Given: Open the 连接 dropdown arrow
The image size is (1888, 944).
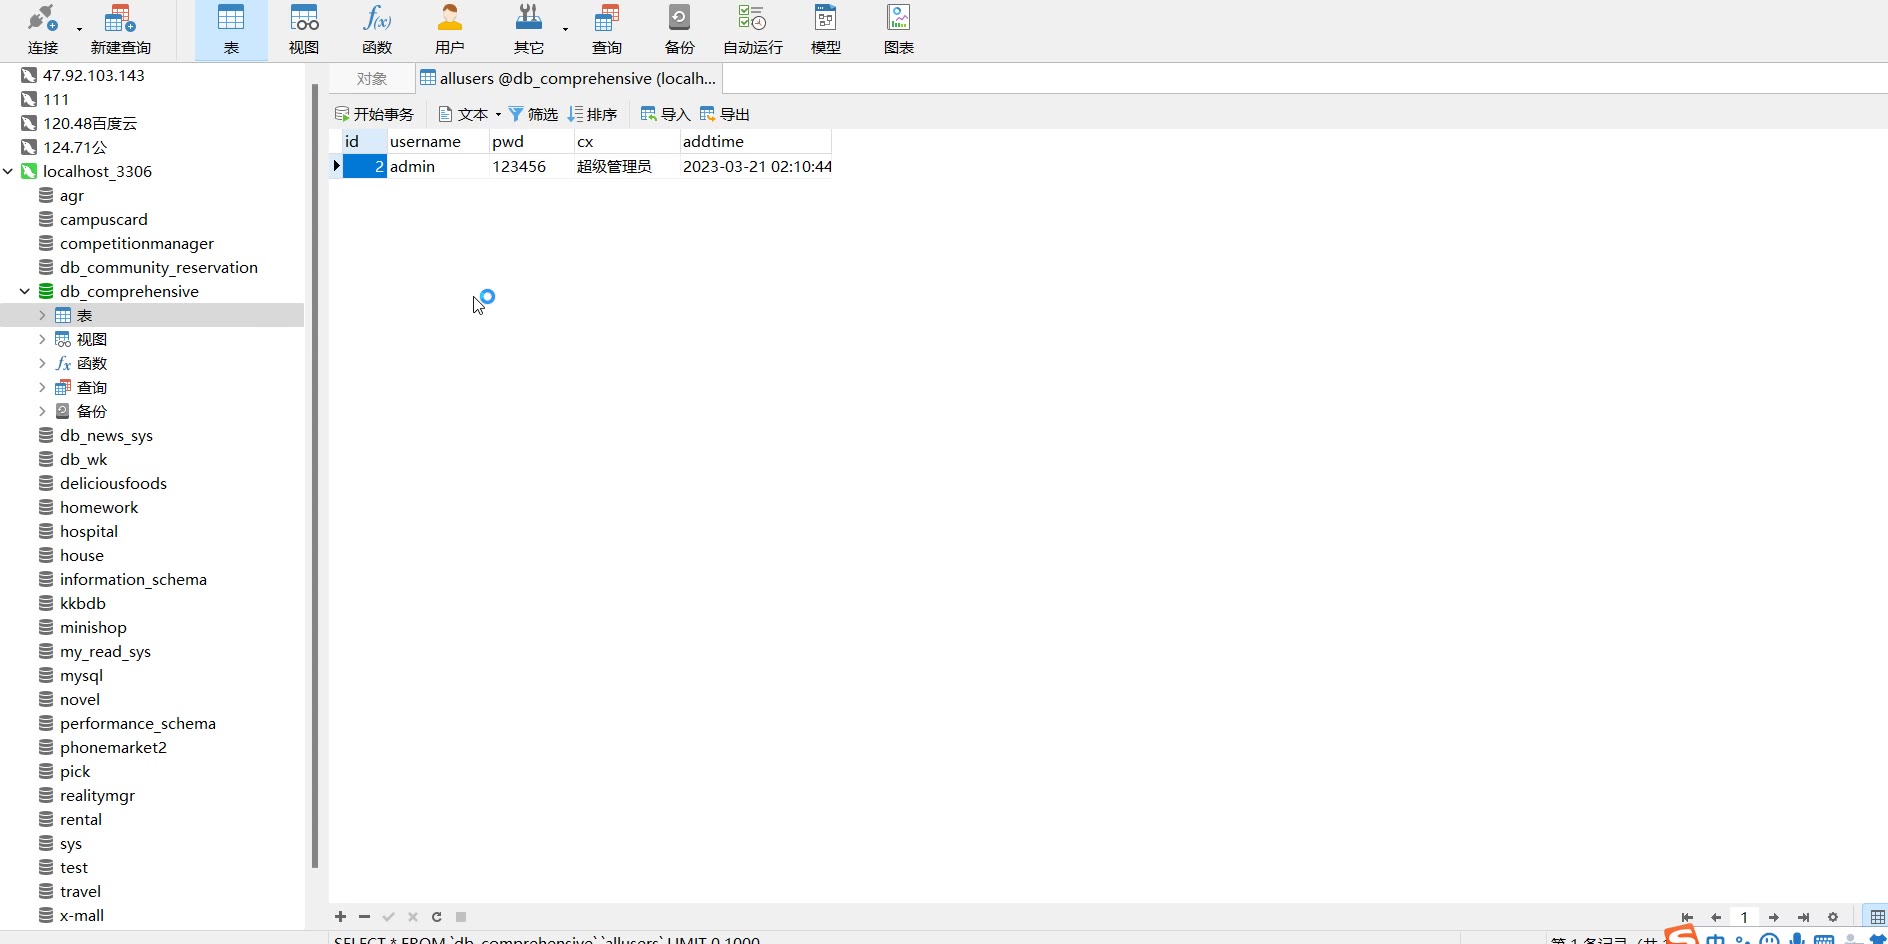Looking at the screenshot, I should (x=79, y=30).
